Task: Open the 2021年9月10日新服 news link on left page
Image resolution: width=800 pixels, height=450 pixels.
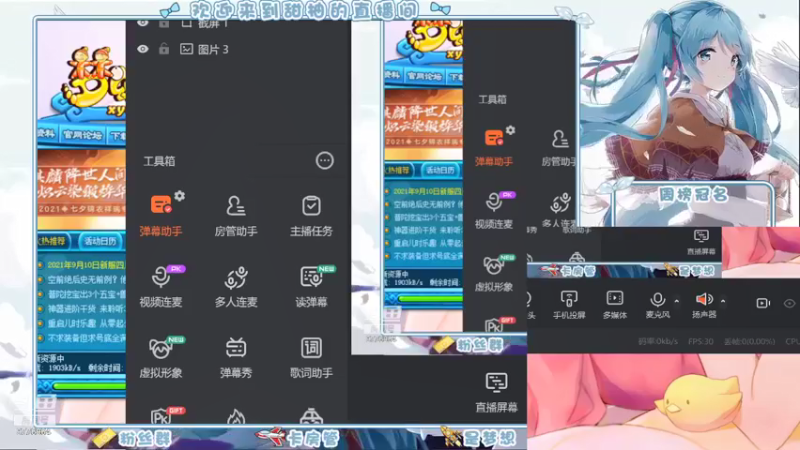Action: tap(85, 265)
